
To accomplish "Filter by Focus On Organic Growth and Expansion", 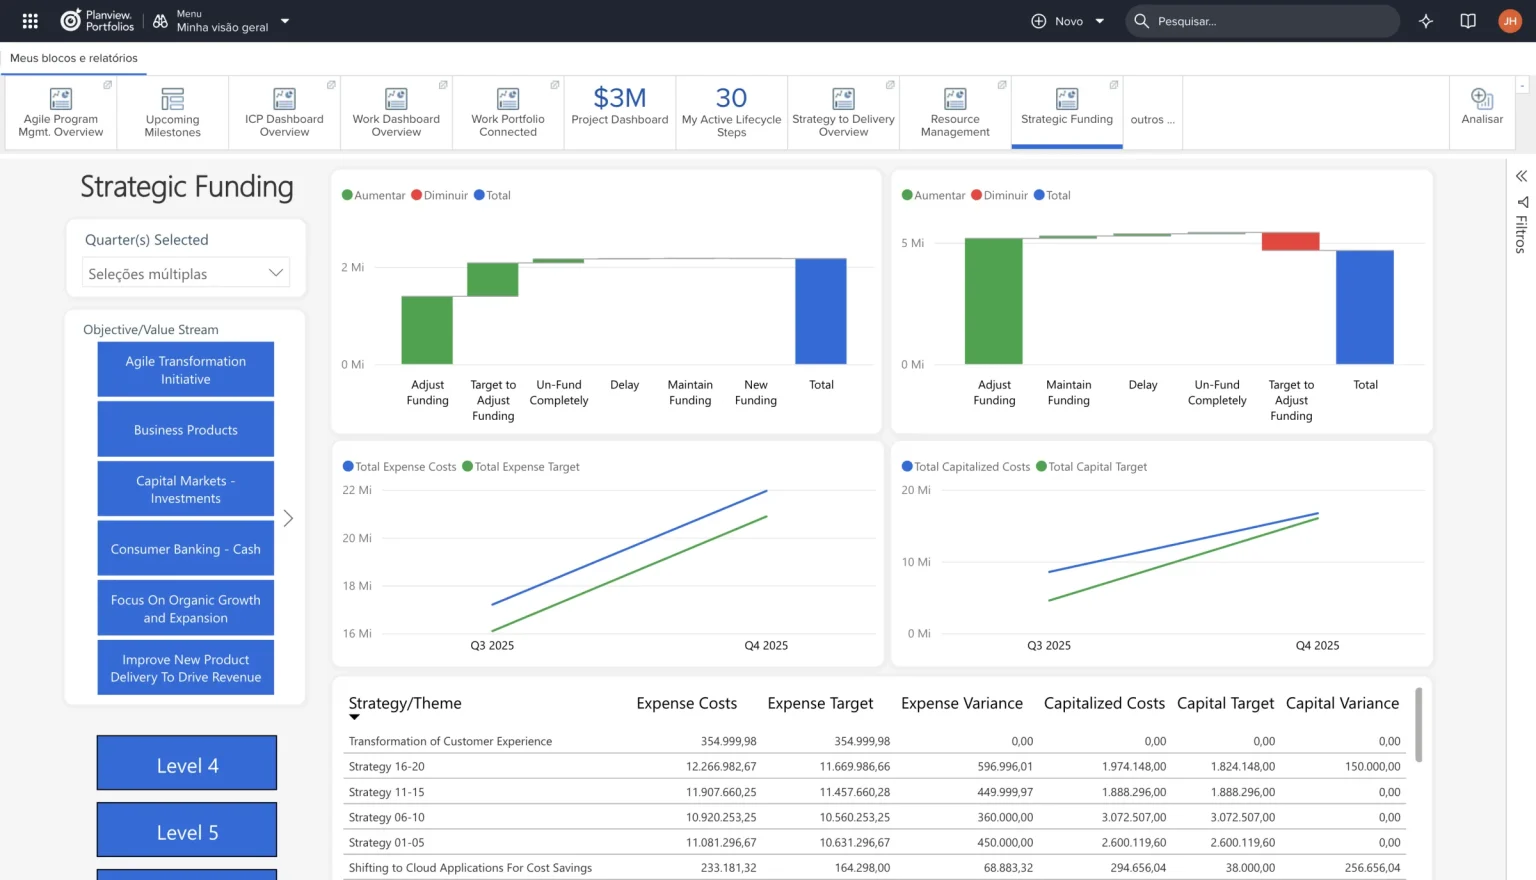I will [186, 608].
